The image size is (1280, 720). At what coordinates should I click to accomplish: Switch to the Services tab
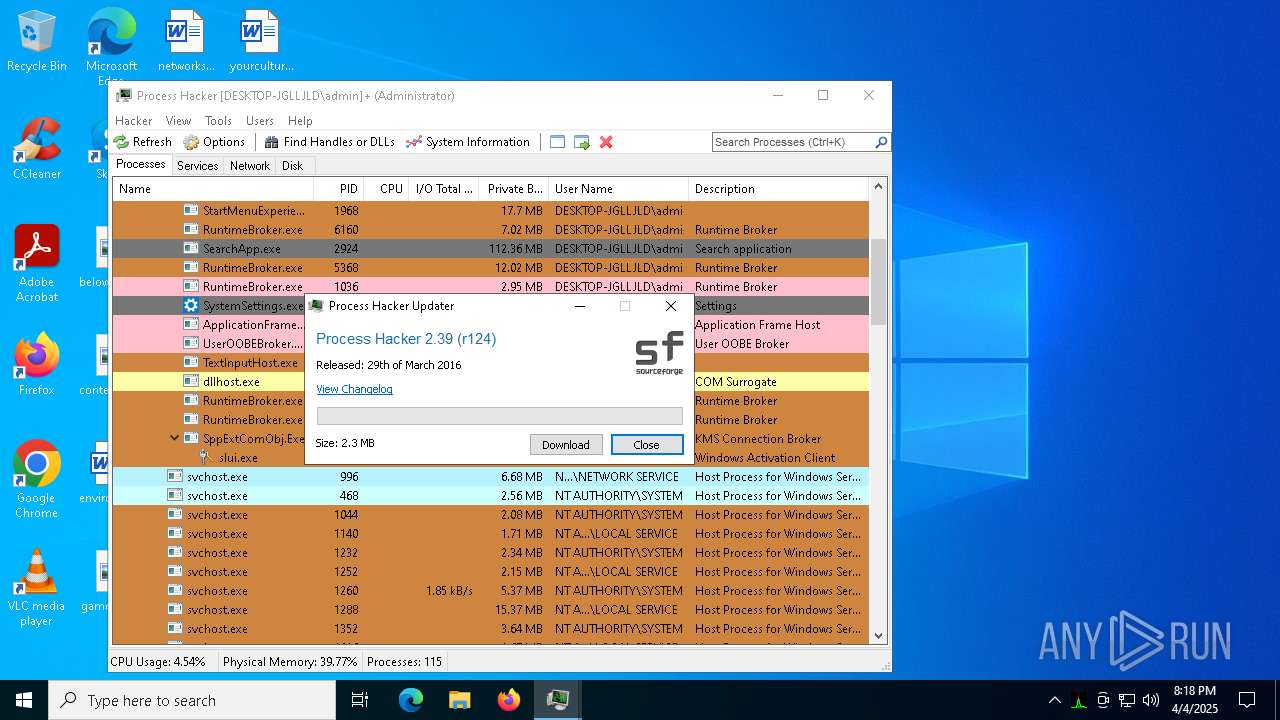pyautogui.click(x=198, y=166)
